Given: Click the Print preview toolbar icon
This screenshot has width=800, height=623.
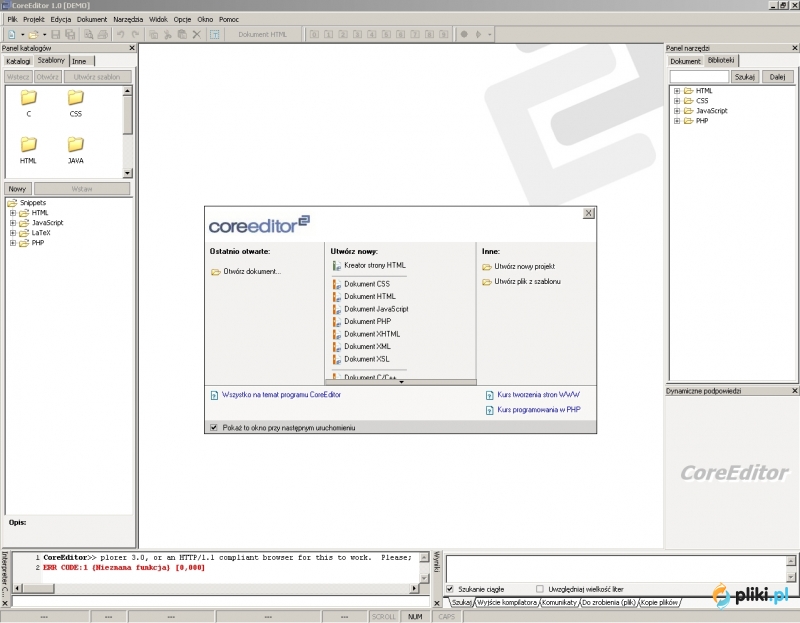Looking at the screenshot, I should point(88,35).
